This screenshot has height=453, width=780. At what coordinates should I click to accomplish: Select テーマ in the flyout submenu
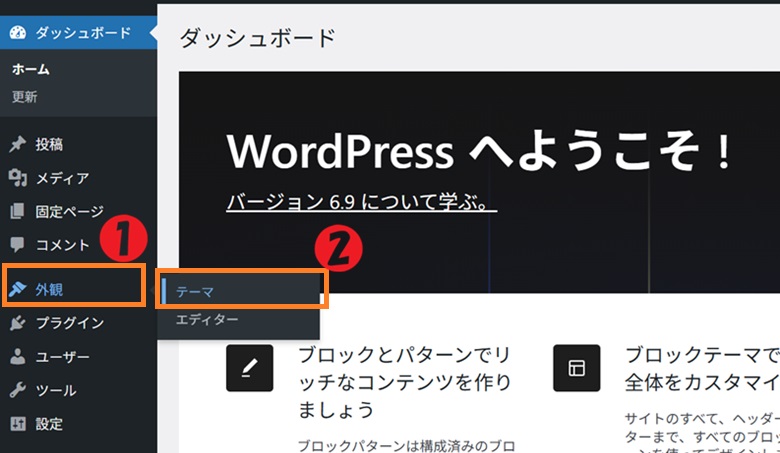coord(195,292)
